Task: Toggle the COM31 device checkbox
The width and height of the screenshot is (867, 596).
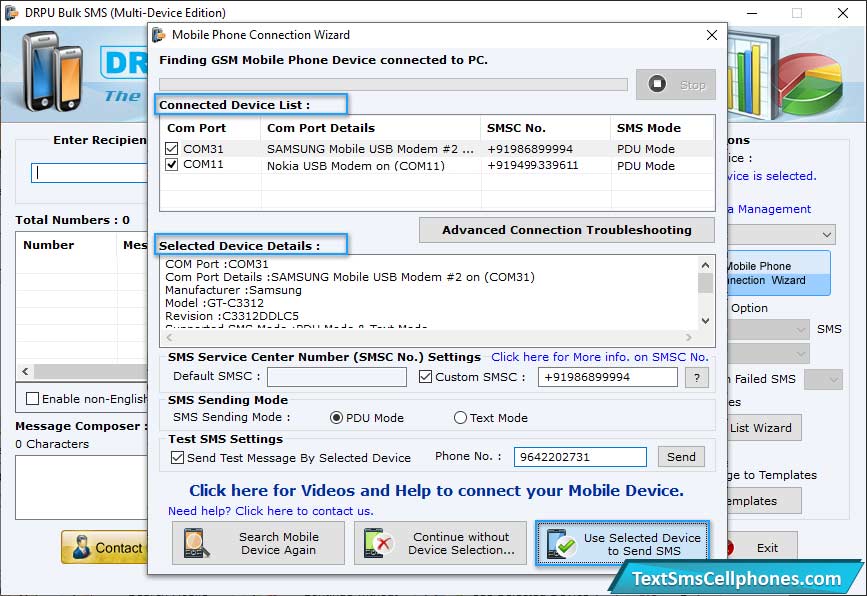Action: [171, 149]
